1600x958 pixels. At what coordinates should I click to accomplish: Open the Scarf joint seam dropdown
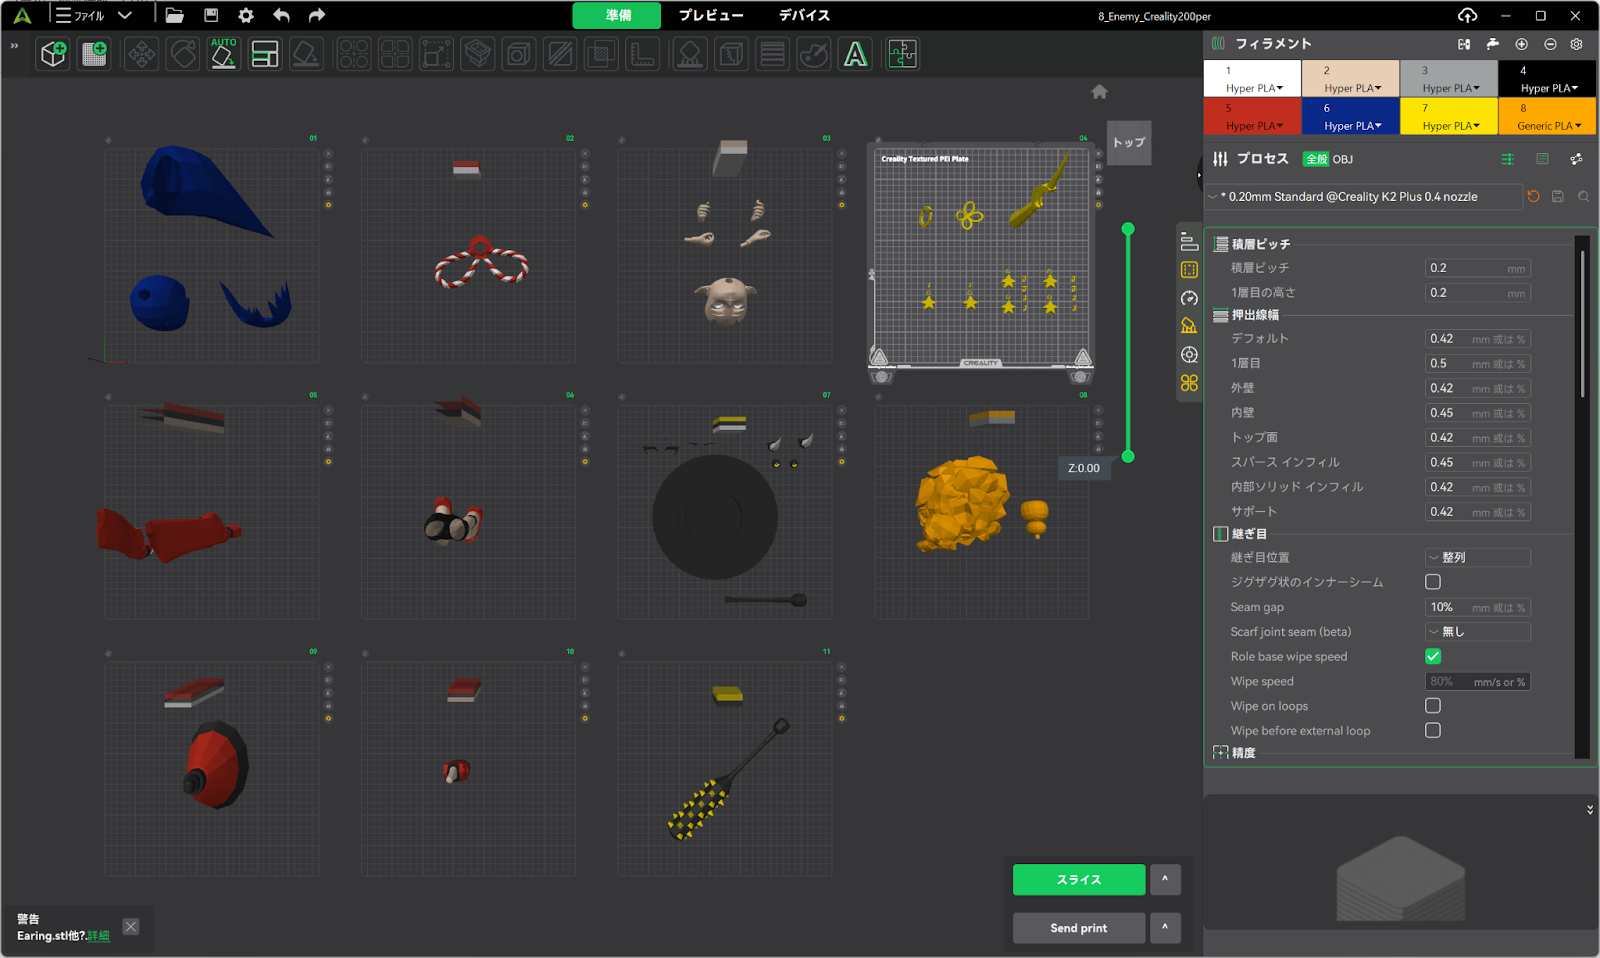coord(1477,632)
